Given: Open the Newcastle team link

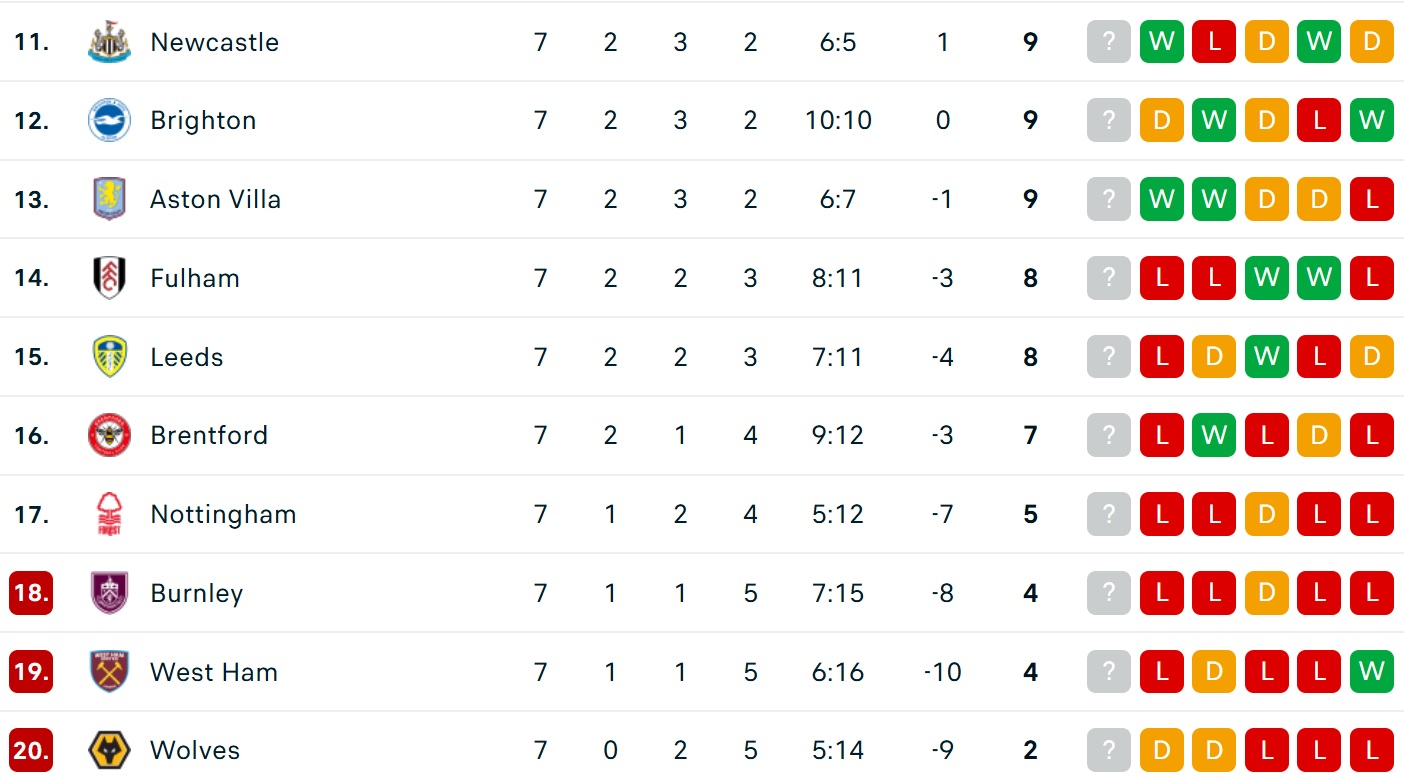Looking at the screenshot, I should point(214,43).
